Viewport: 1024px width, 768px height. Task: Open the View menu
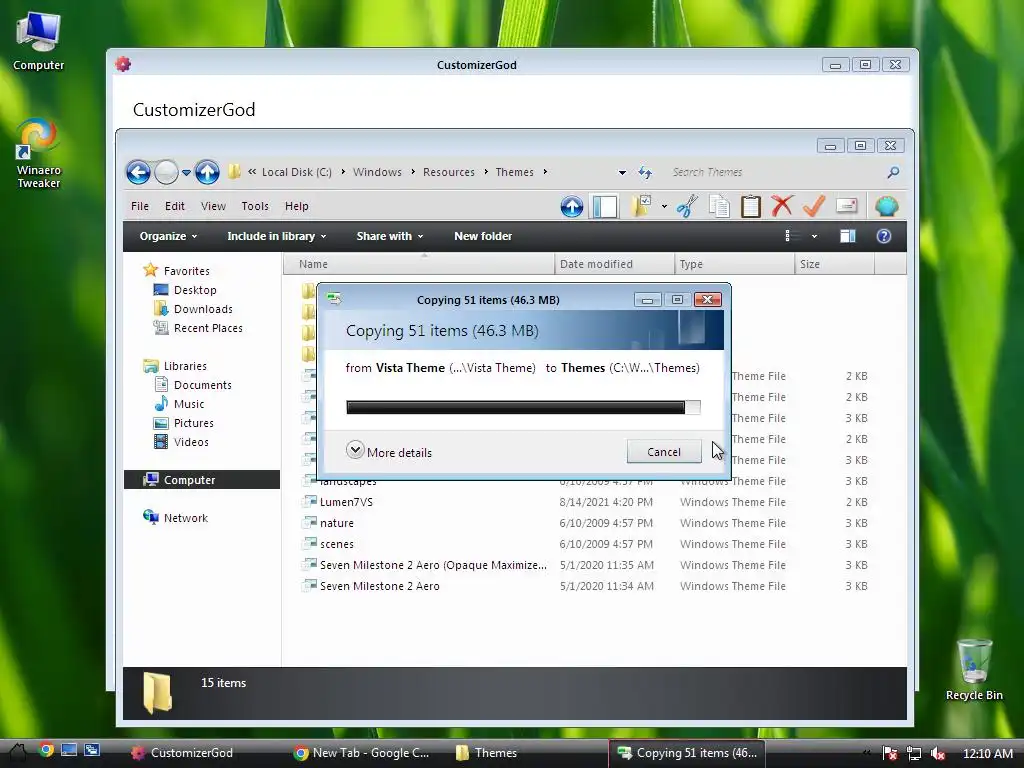tap(213, 206)
